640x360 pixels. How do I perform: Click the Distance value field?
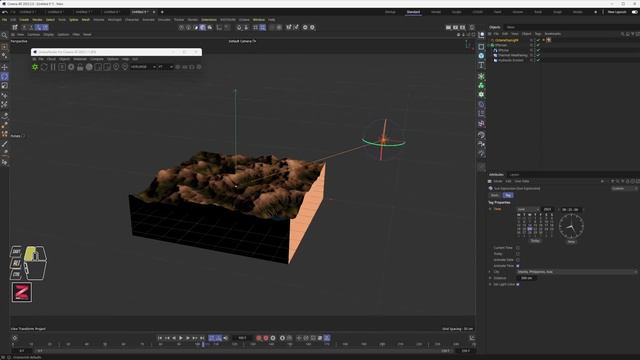[527, 278]
